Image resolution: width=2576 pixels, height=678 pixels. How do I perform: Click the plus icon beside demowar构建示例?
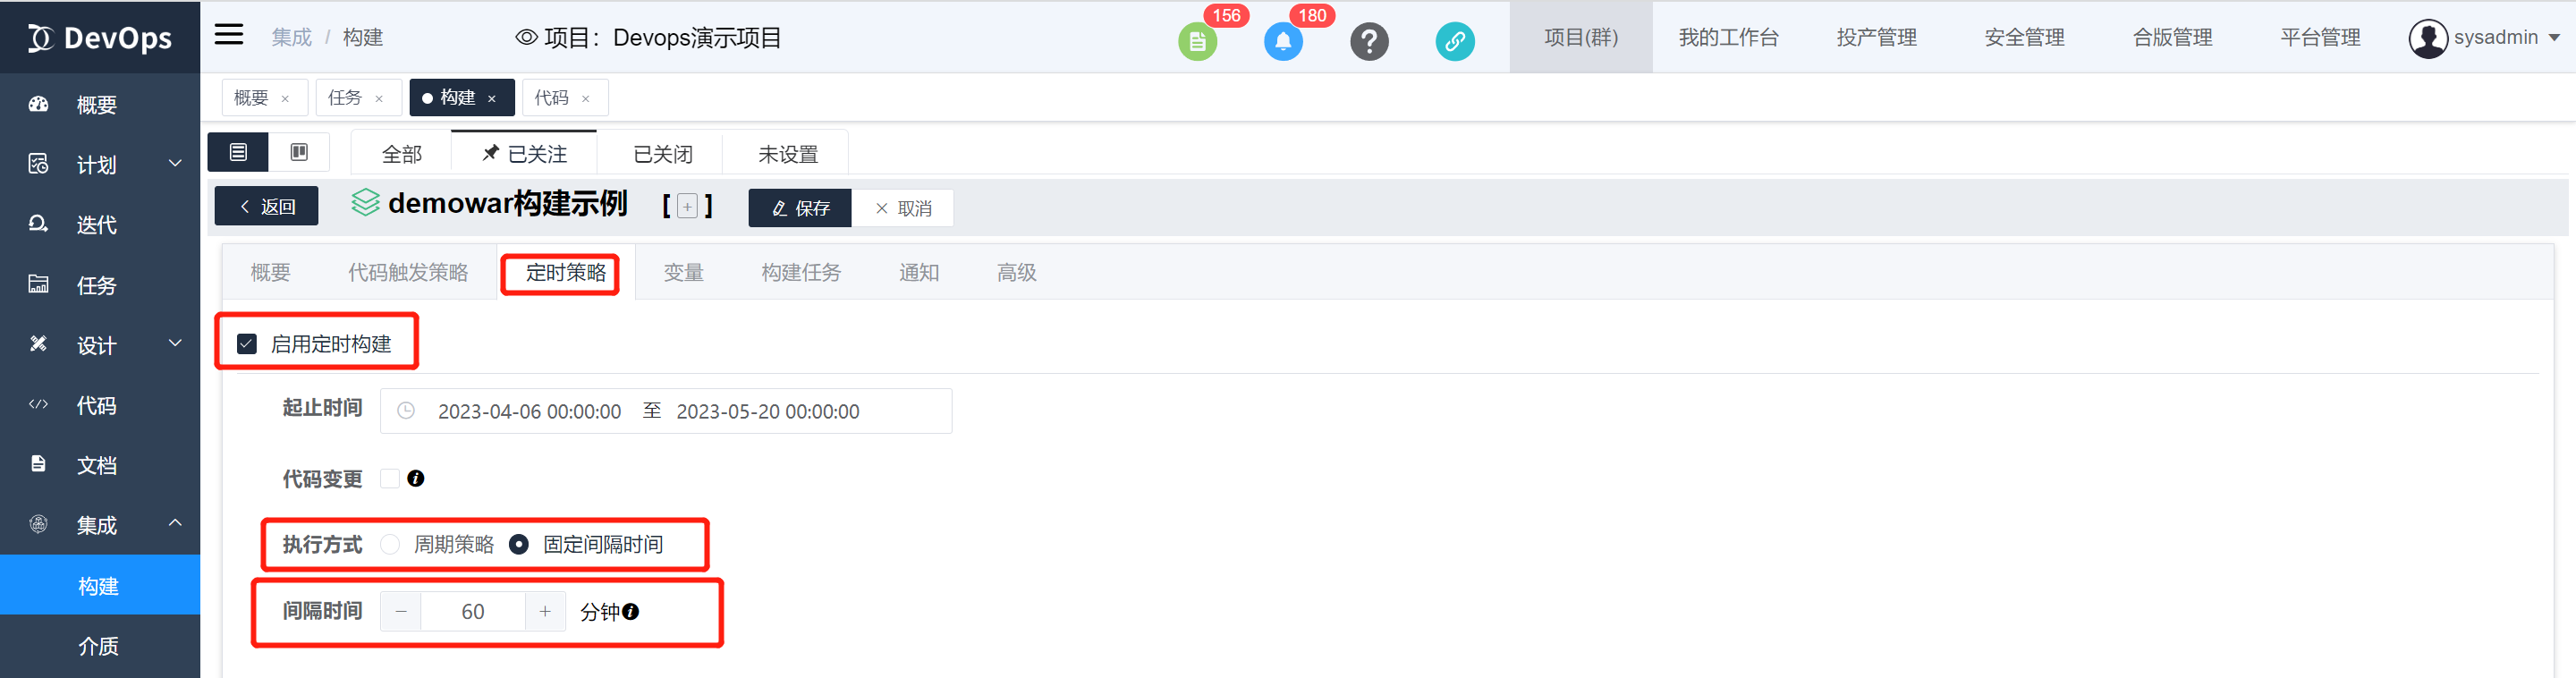click(x=687, y=207)
